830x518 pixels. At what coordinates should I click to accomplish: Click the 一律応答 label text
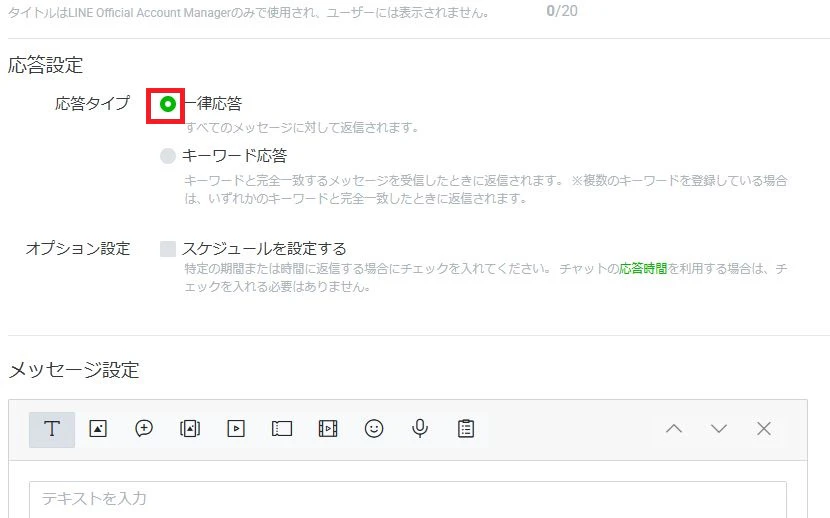coord(212,103)
